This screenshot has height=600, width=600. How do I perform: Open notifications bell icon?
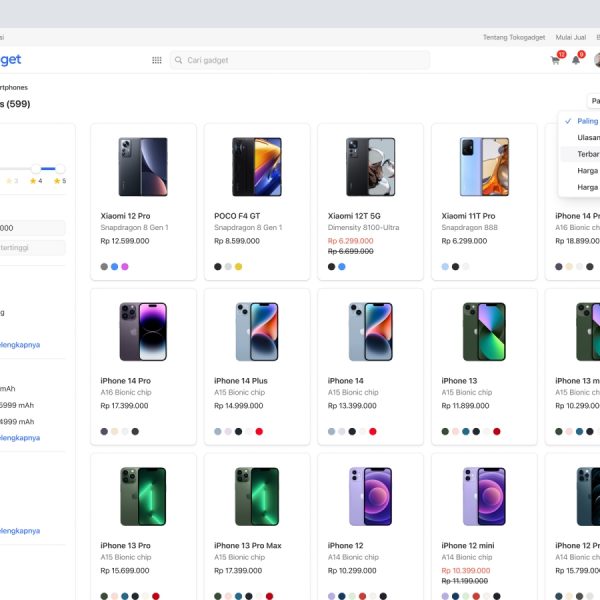click(576, 60)
